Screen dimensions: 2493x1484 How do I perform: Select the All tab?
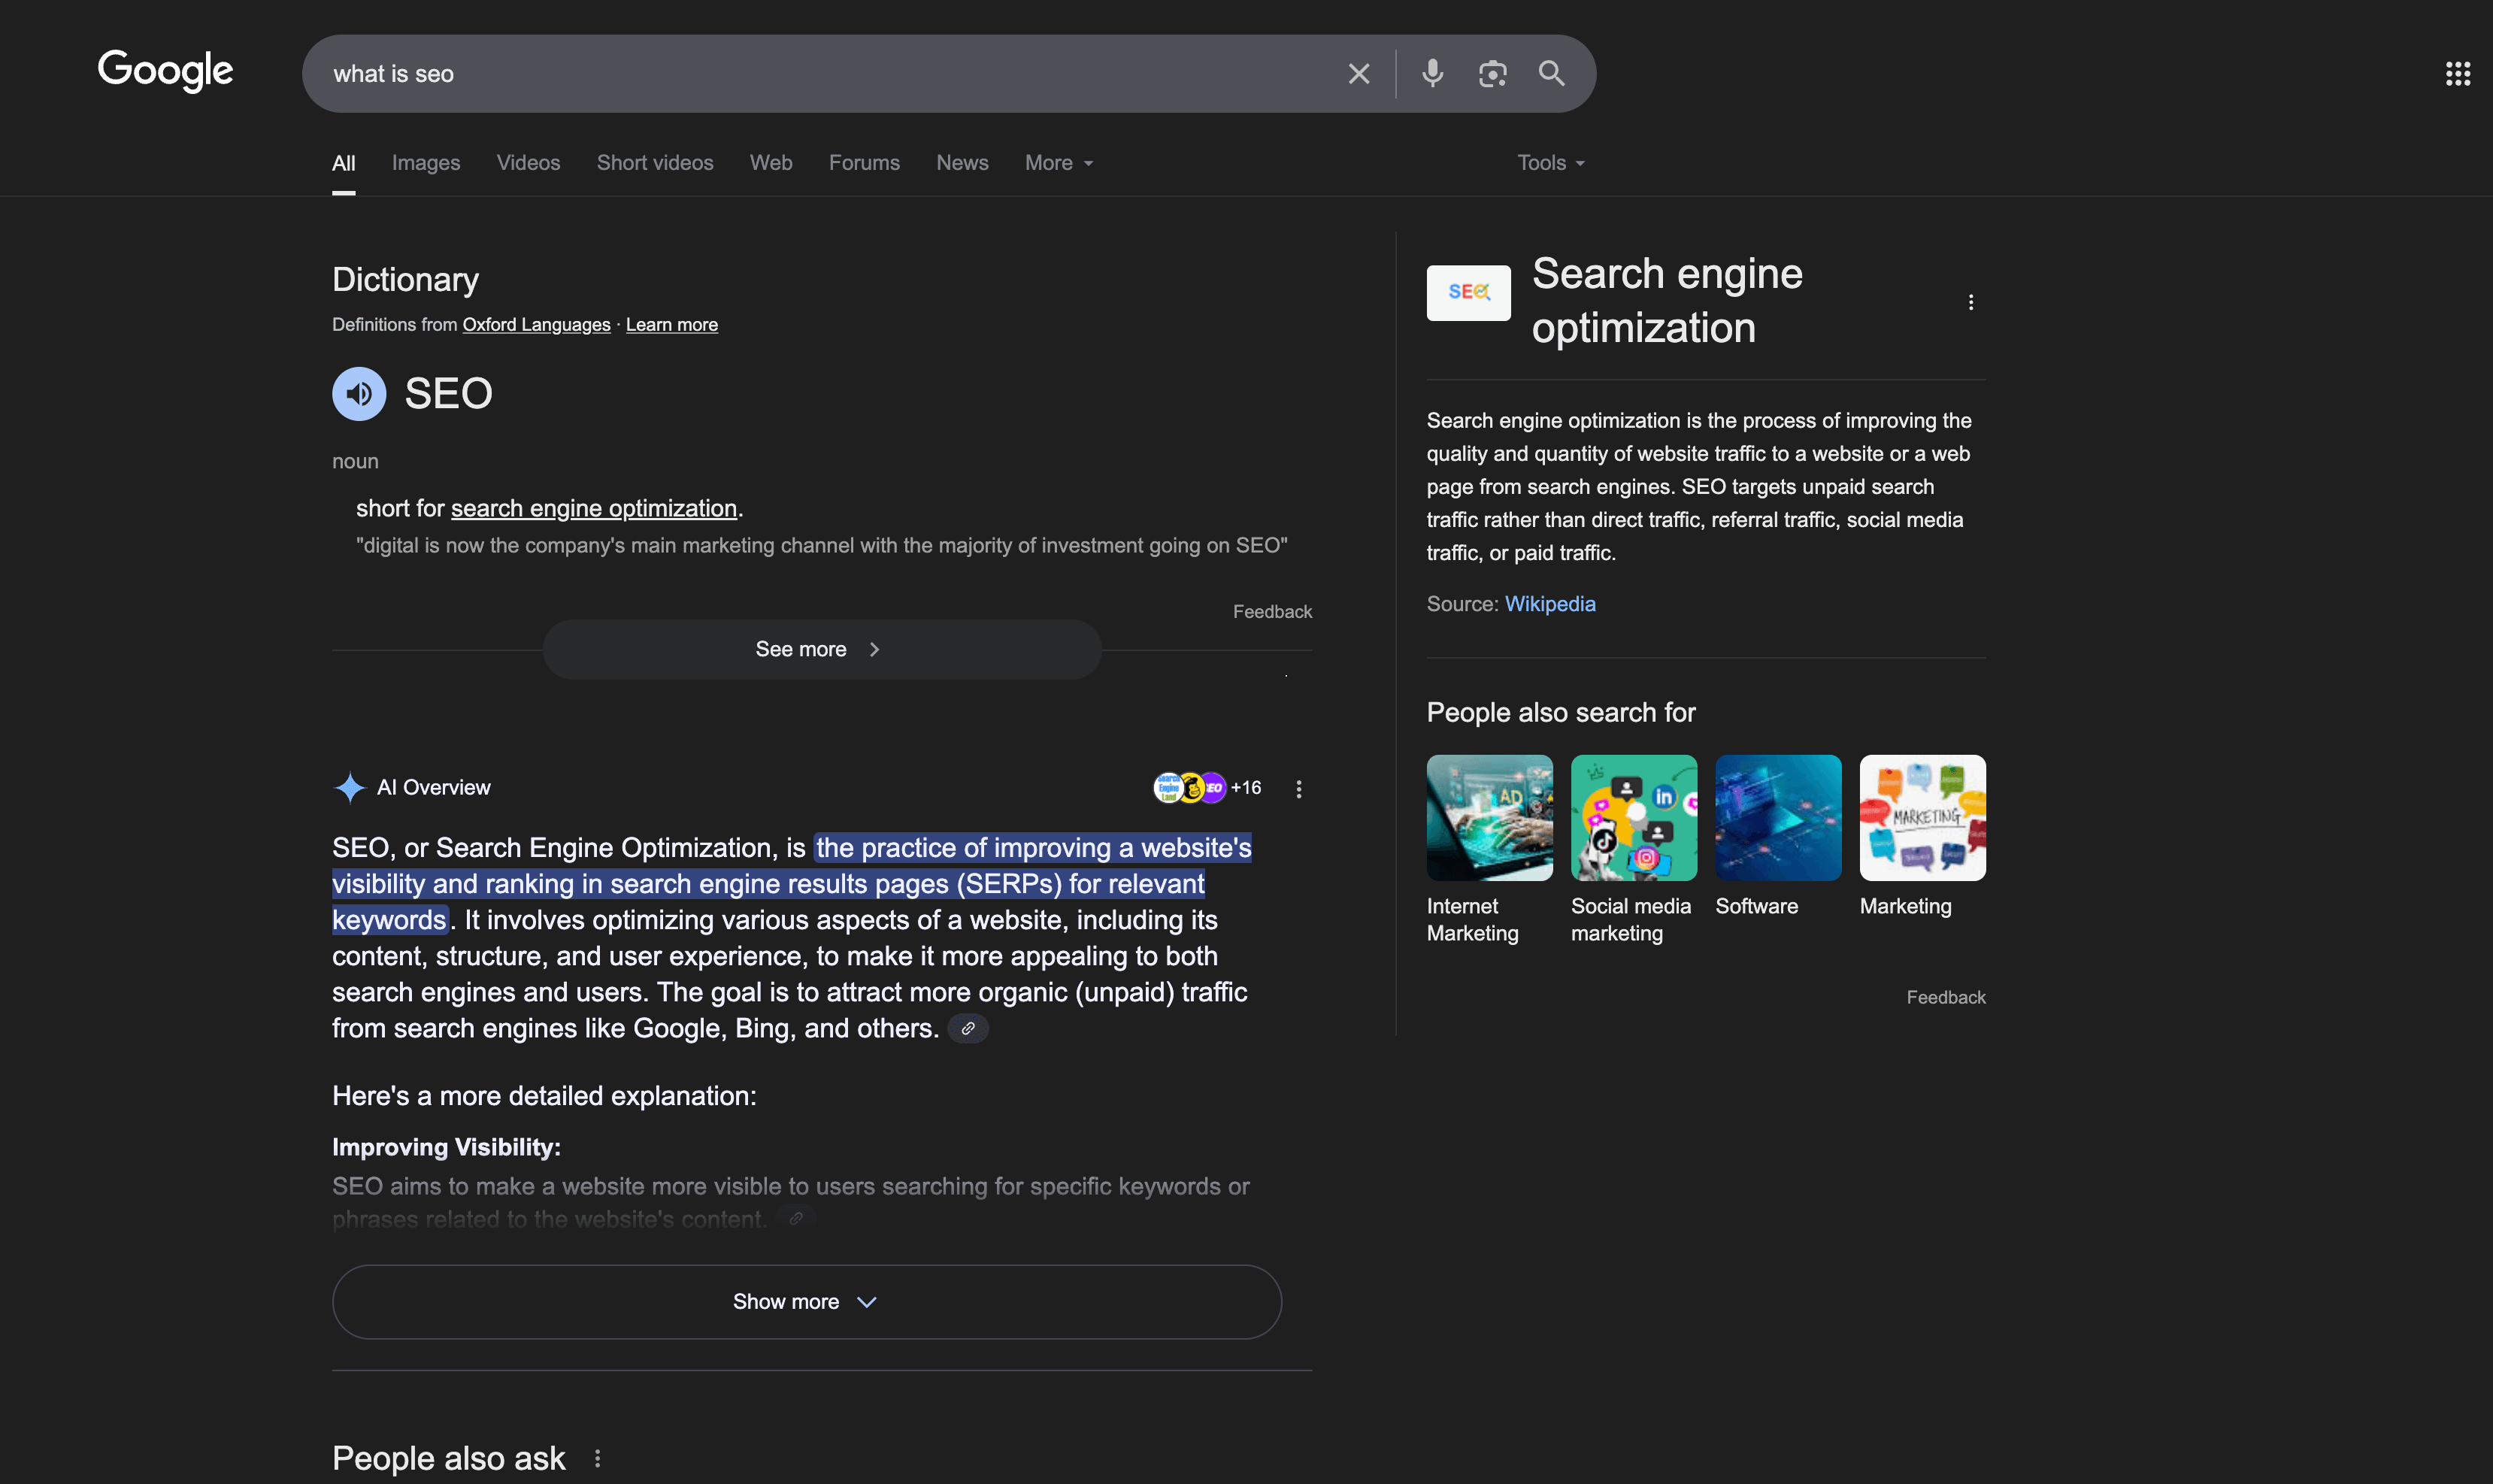(343, 163)
